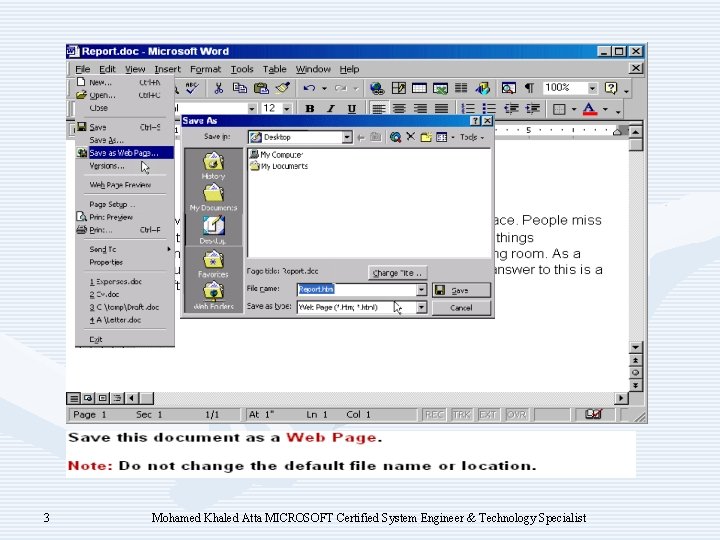Switch to Print Layout view button
The width and height of the screenshot is (720, 540).
[x=102, y=398]
